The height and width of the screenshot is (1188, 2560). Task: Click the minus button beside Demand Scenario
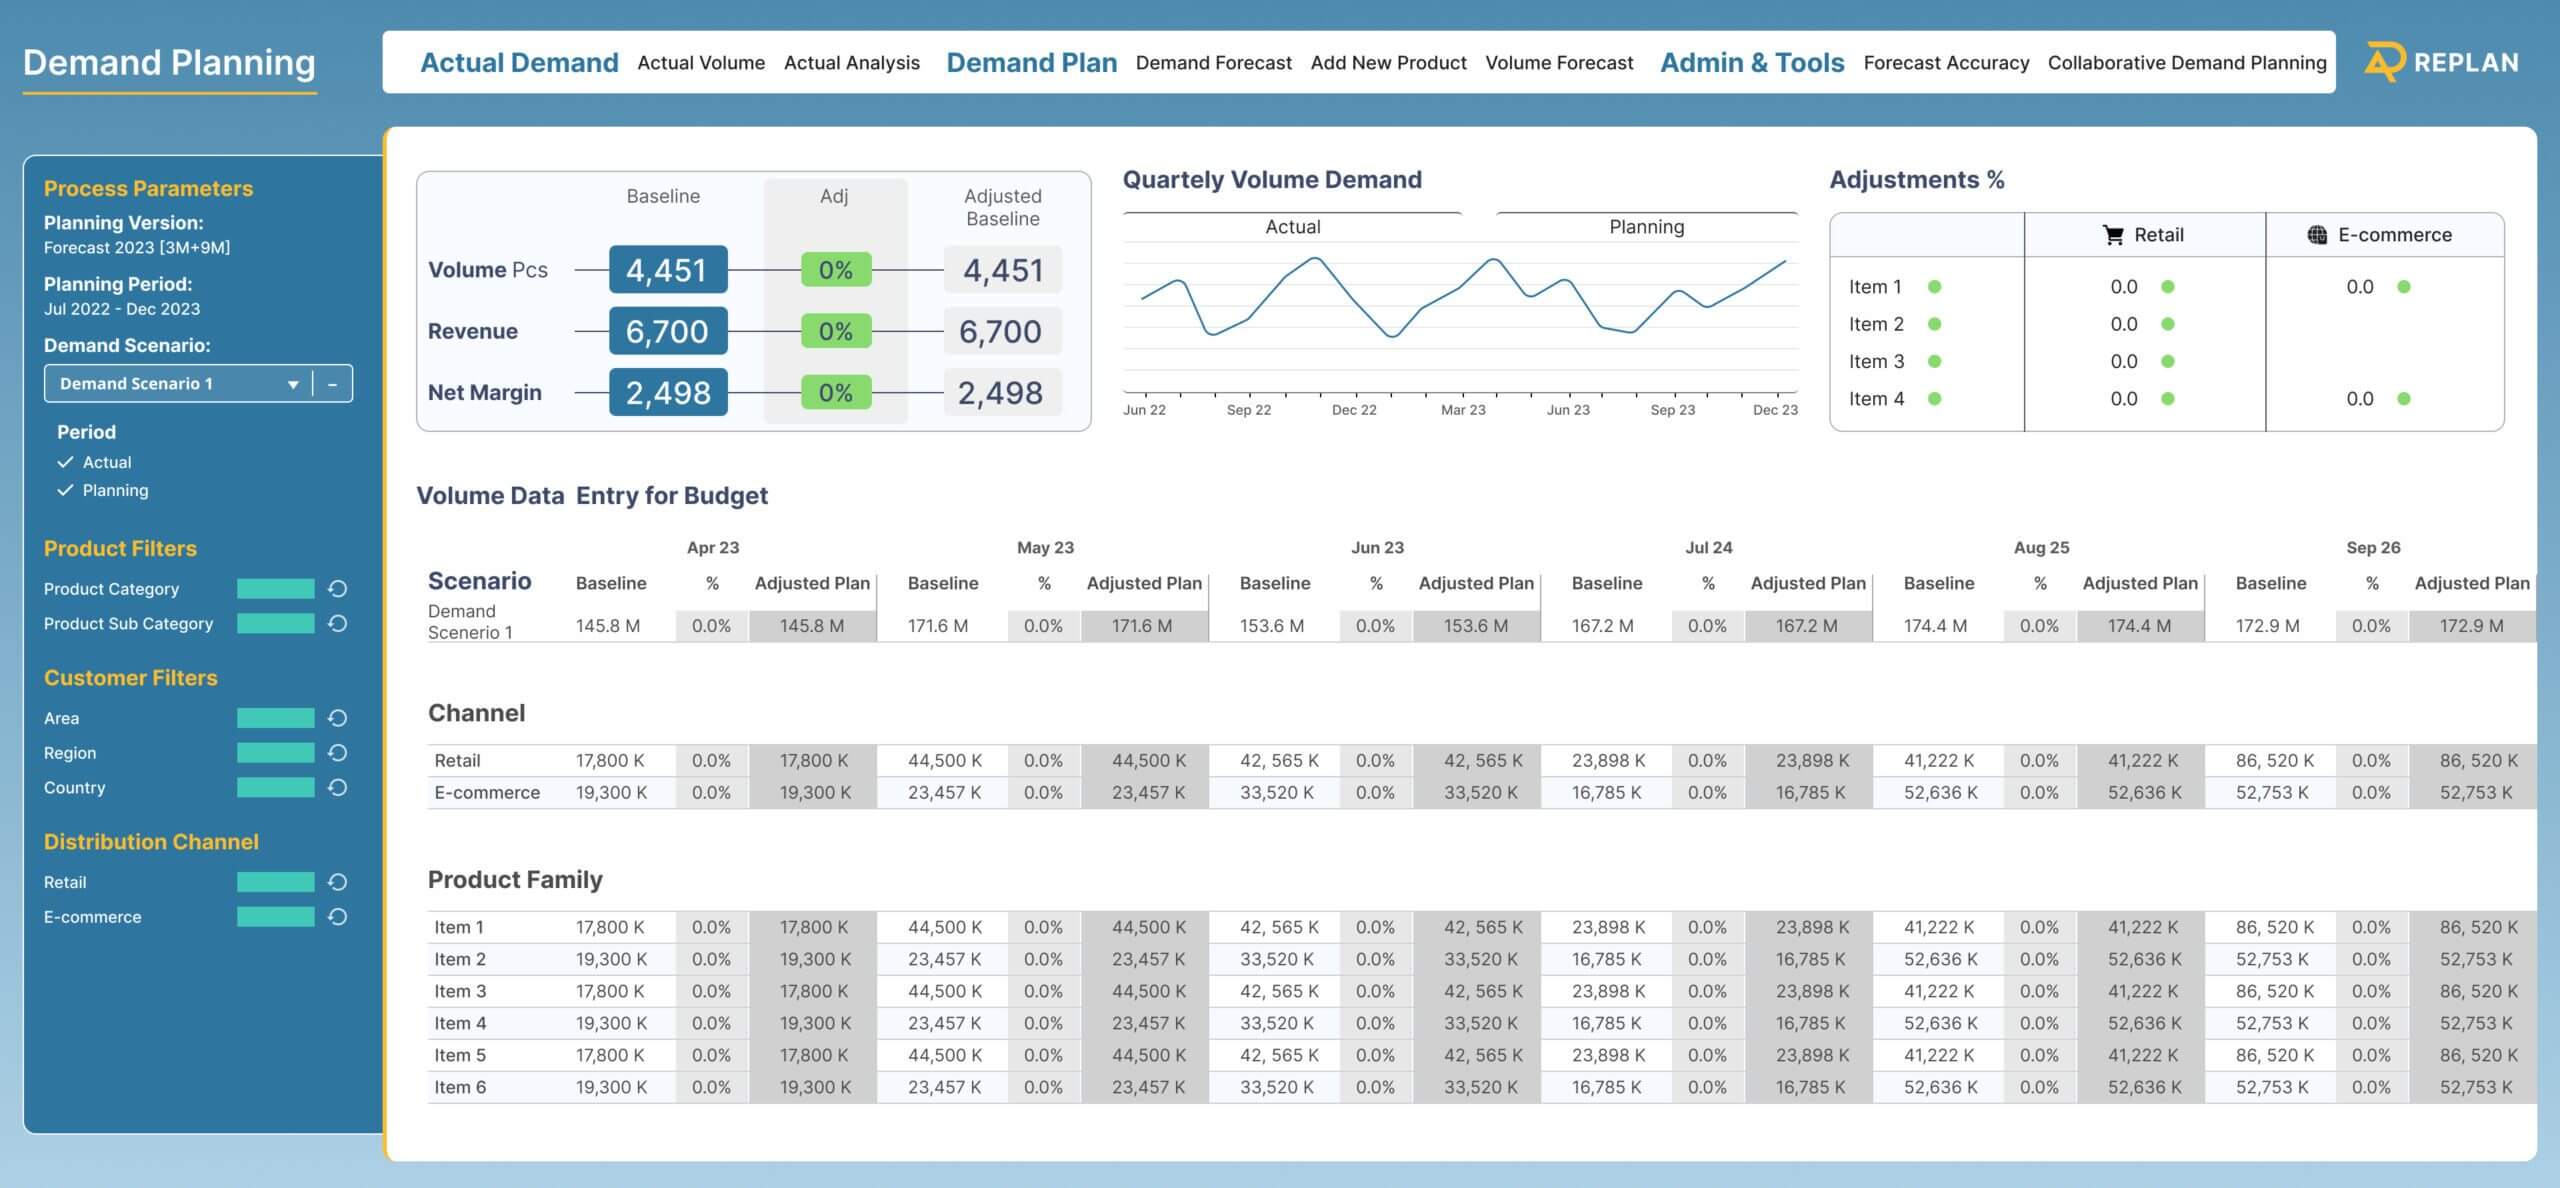click(333, 384)
